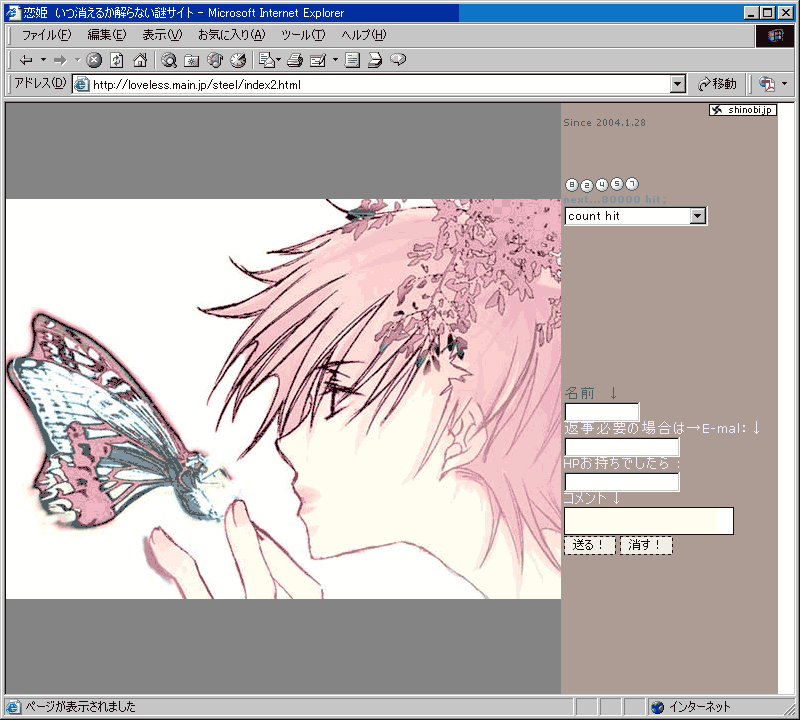Click the Forward arrow toolbar button
Image resolution: width=800 pixels, height=720 pixels.
click(x=60, y=60)
